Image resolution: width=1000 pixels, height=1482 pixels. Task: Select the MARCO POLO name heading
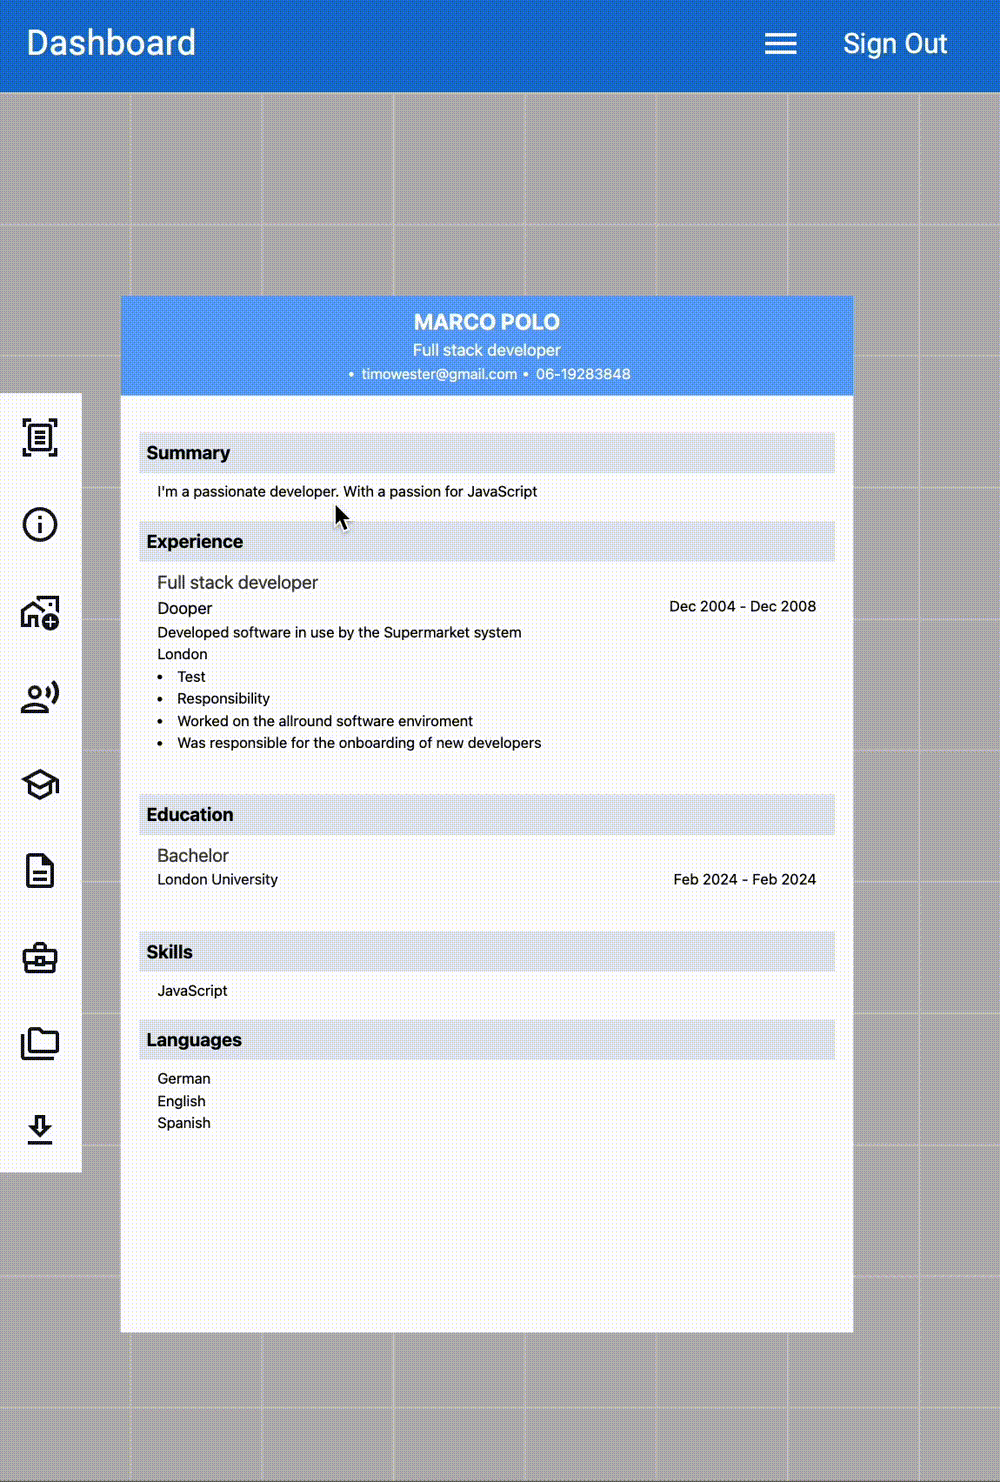tap(486, 322)
